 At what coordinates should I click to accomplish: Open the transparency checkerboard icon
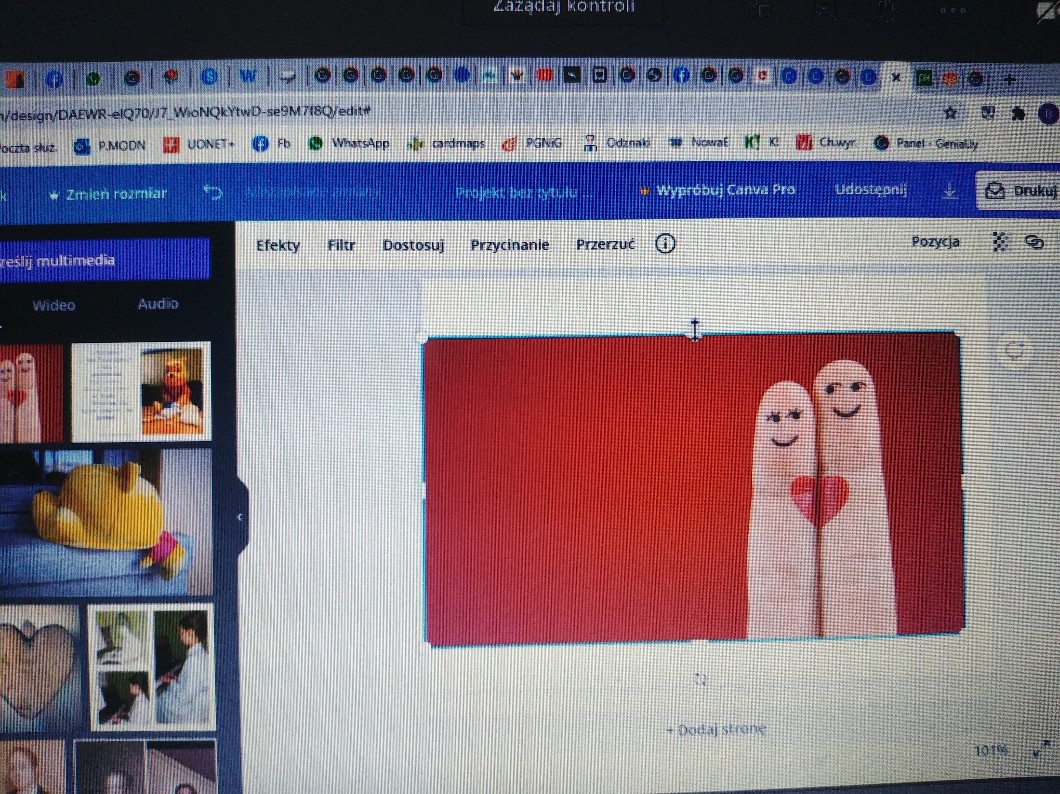point(998,242)
